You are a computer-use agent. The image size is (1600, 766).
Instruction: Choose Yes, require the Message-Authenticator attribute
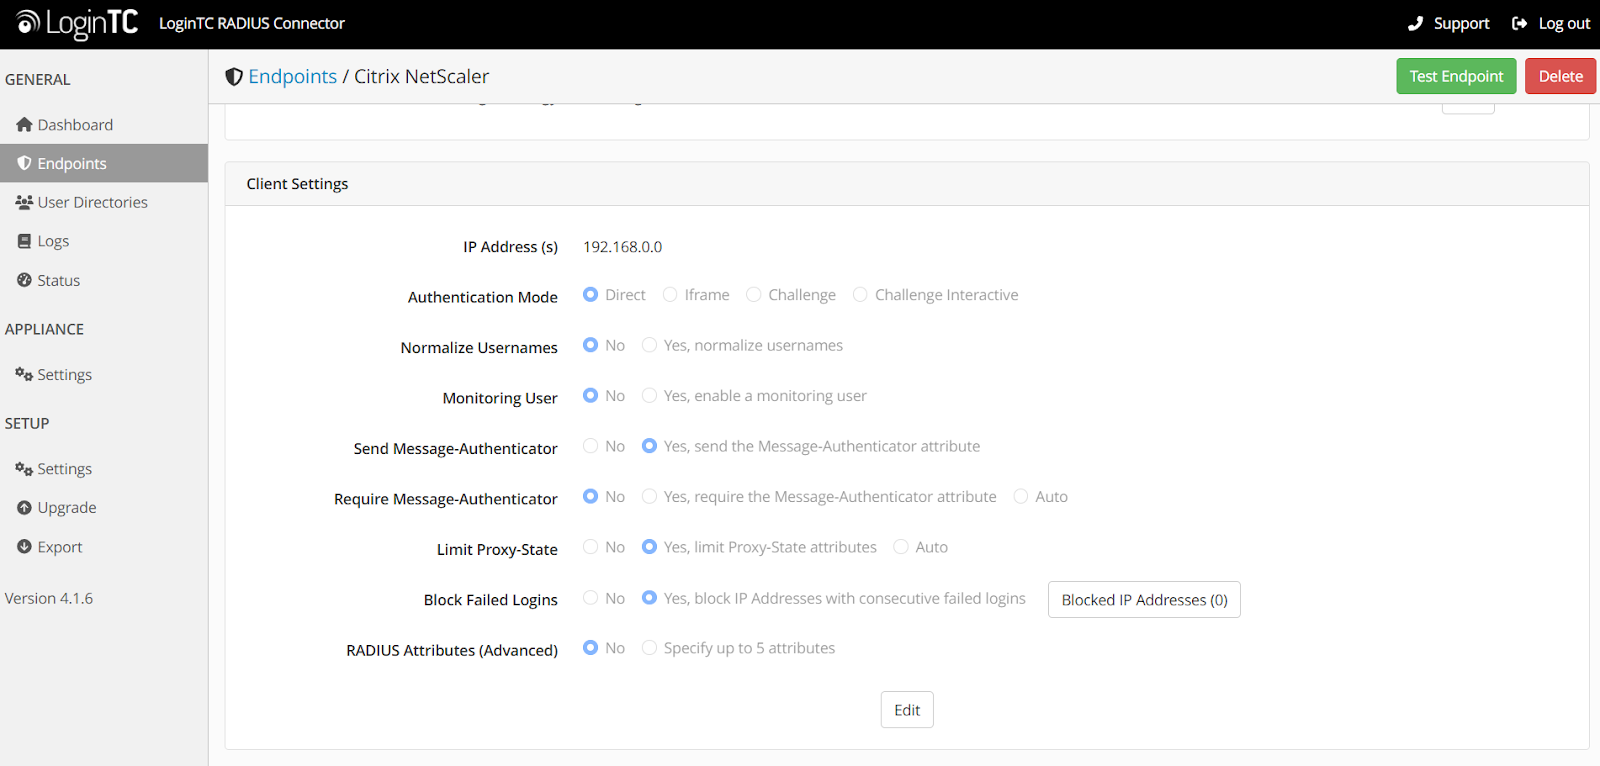click(x=649, y=496)
